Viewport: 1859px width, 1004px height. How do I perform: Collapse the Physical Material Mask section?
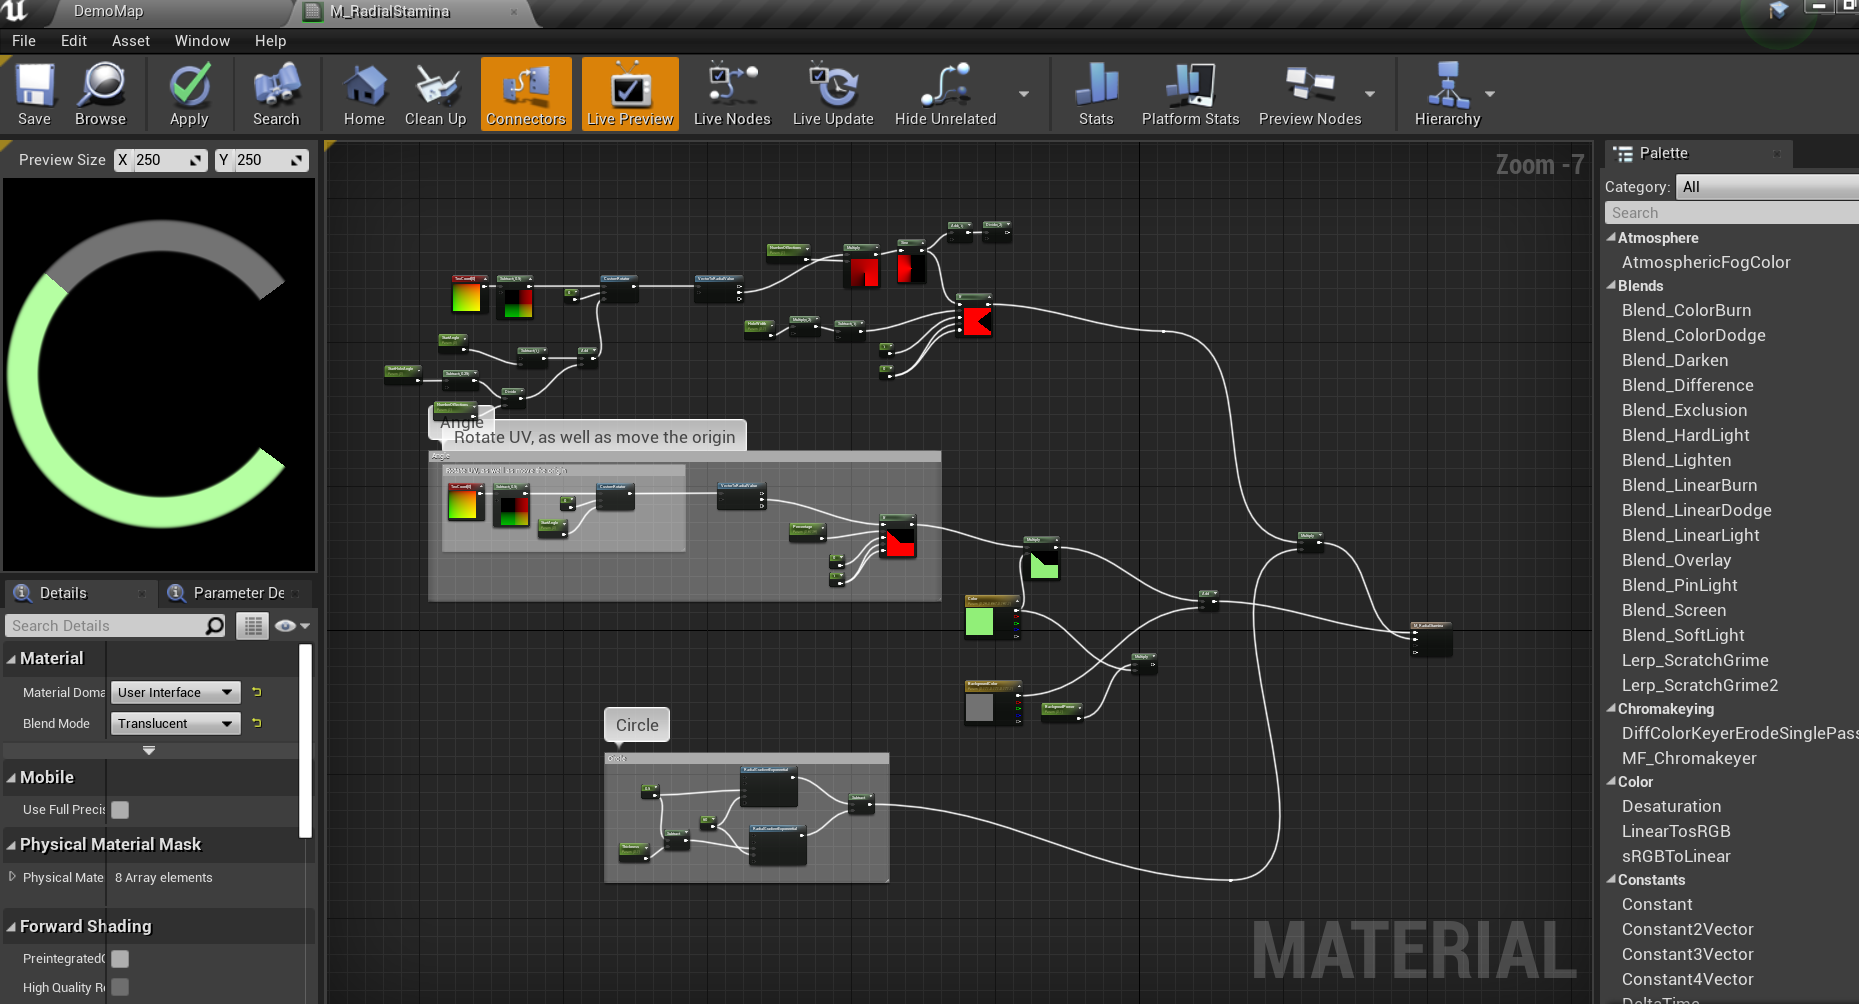coord(11,845)
